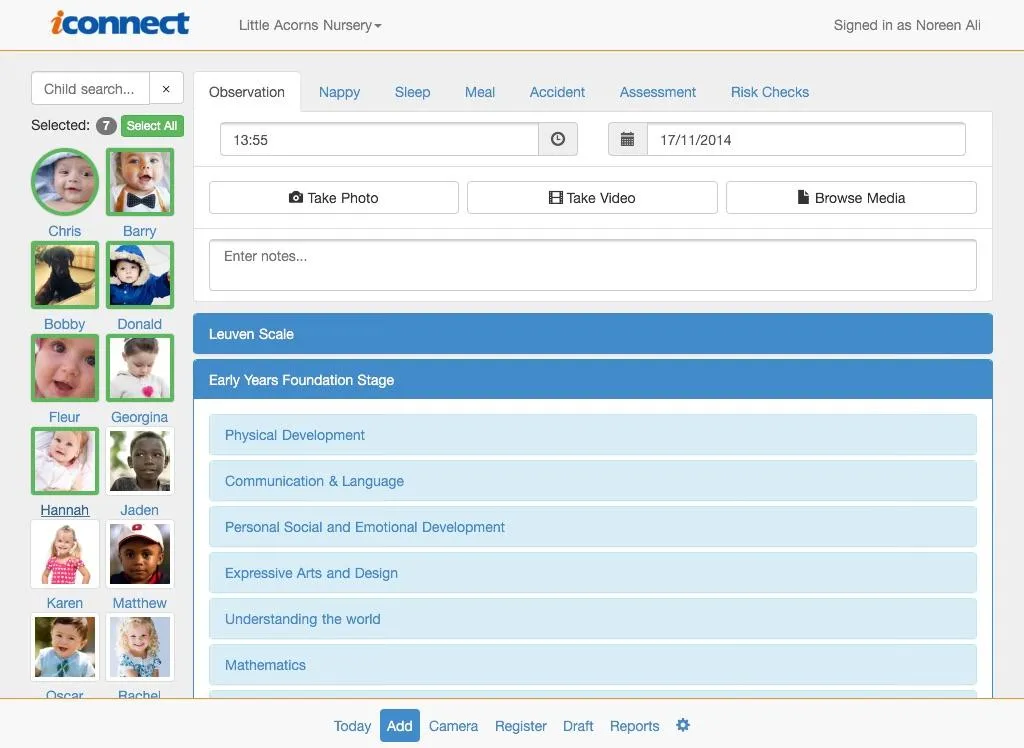The image size is (1024, 748).
Task: Open the Reports view
Action: coord(634,725)
